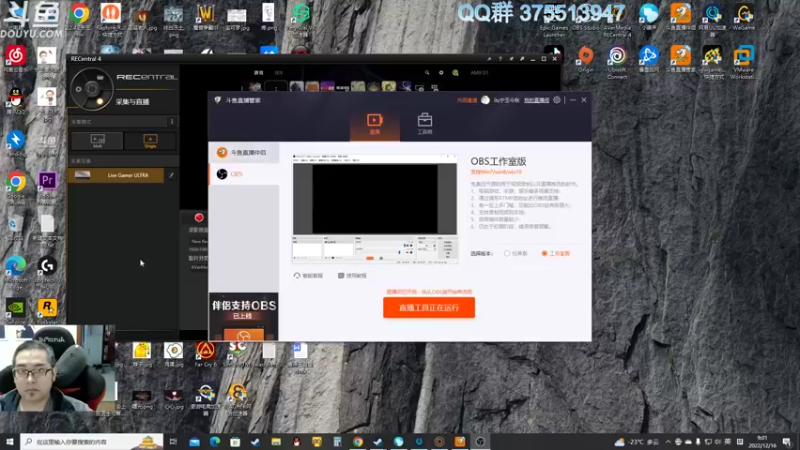Open Task View on the taskbar
Screen dimensions: 800x450
[173, 442]
